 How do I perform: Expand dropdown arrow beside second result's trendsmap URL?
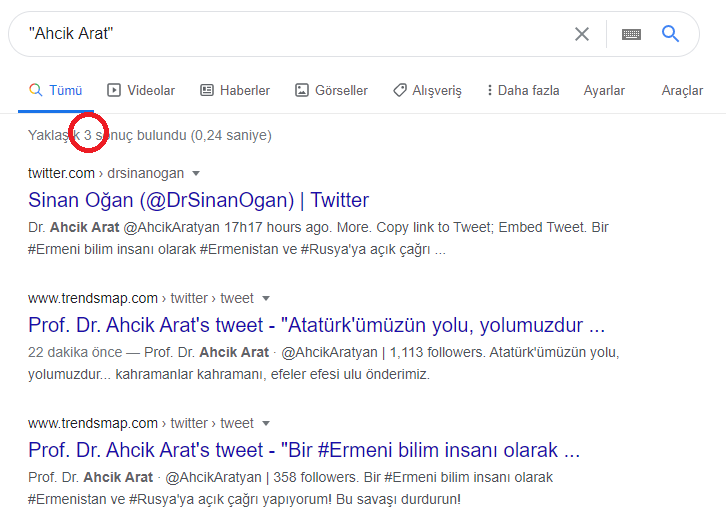[x=265, y=298]
